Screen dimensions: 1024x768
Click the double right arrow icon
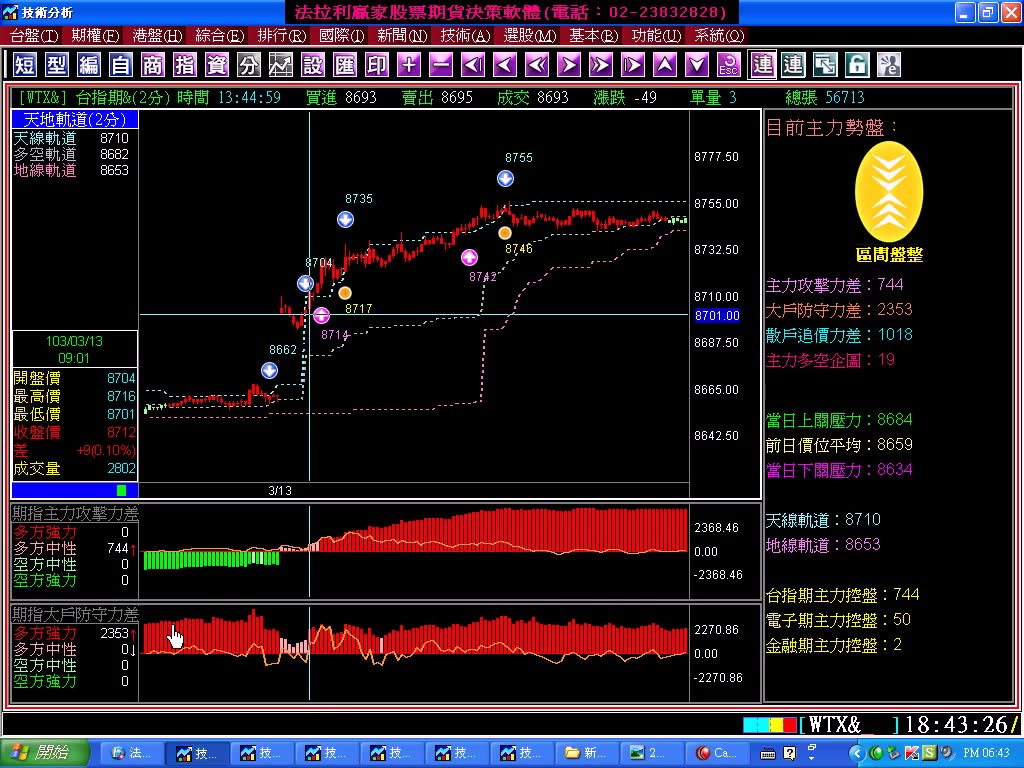[601, 65]
